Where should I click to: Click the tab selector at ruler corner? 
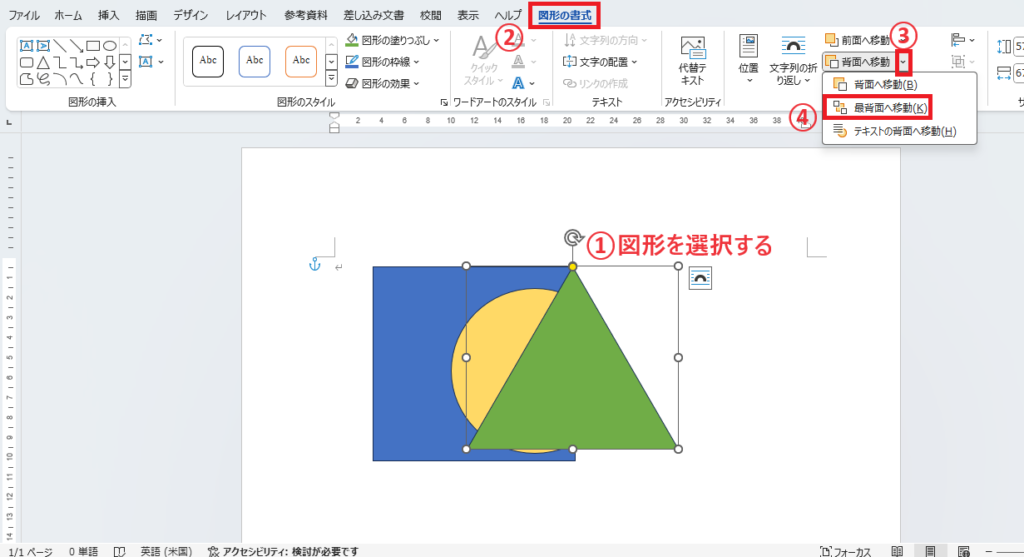(x=9, y=122)
